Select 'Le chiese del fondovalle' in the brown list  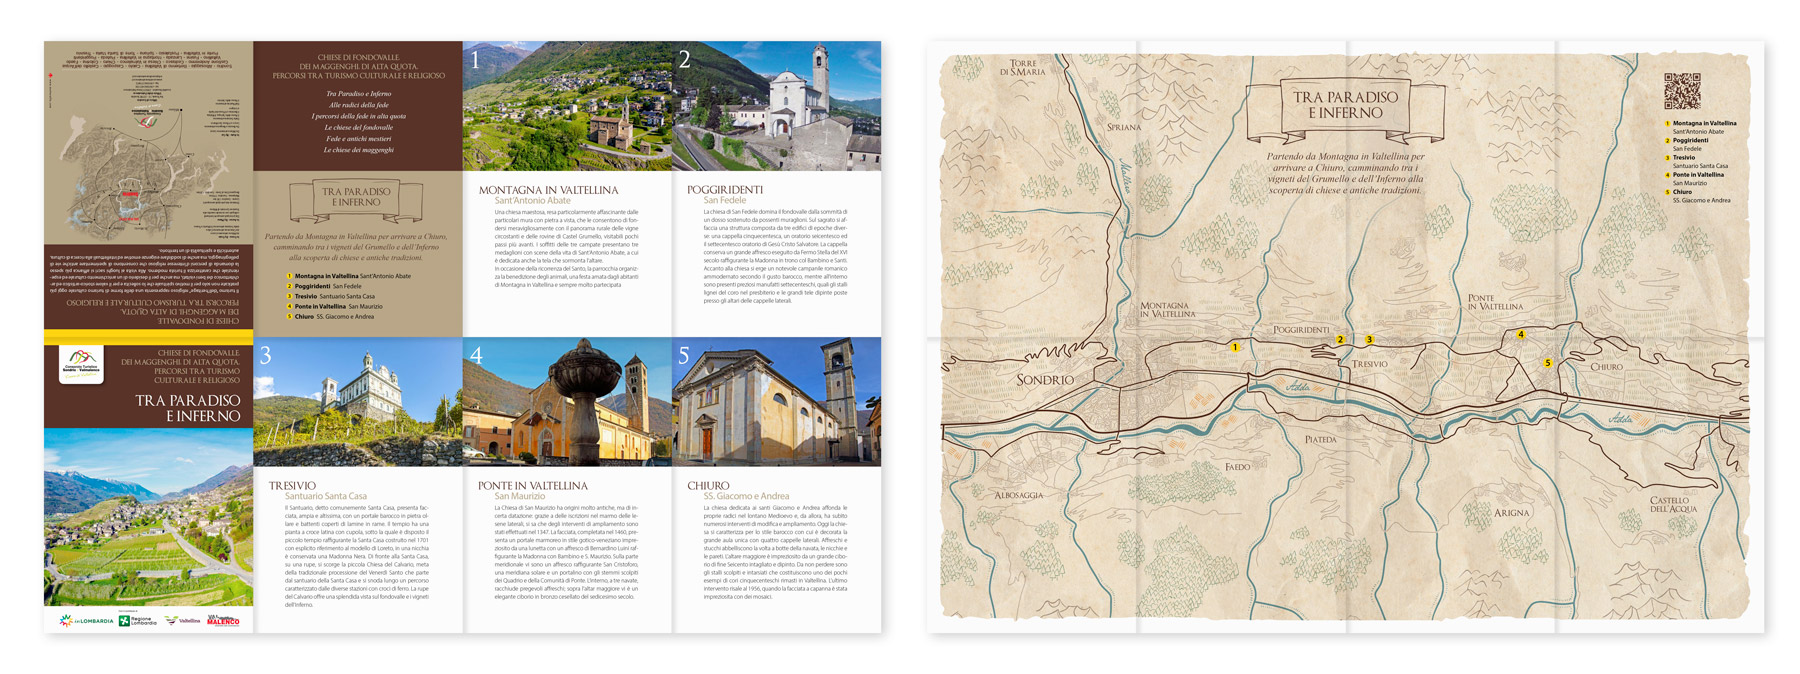point(358,128)
